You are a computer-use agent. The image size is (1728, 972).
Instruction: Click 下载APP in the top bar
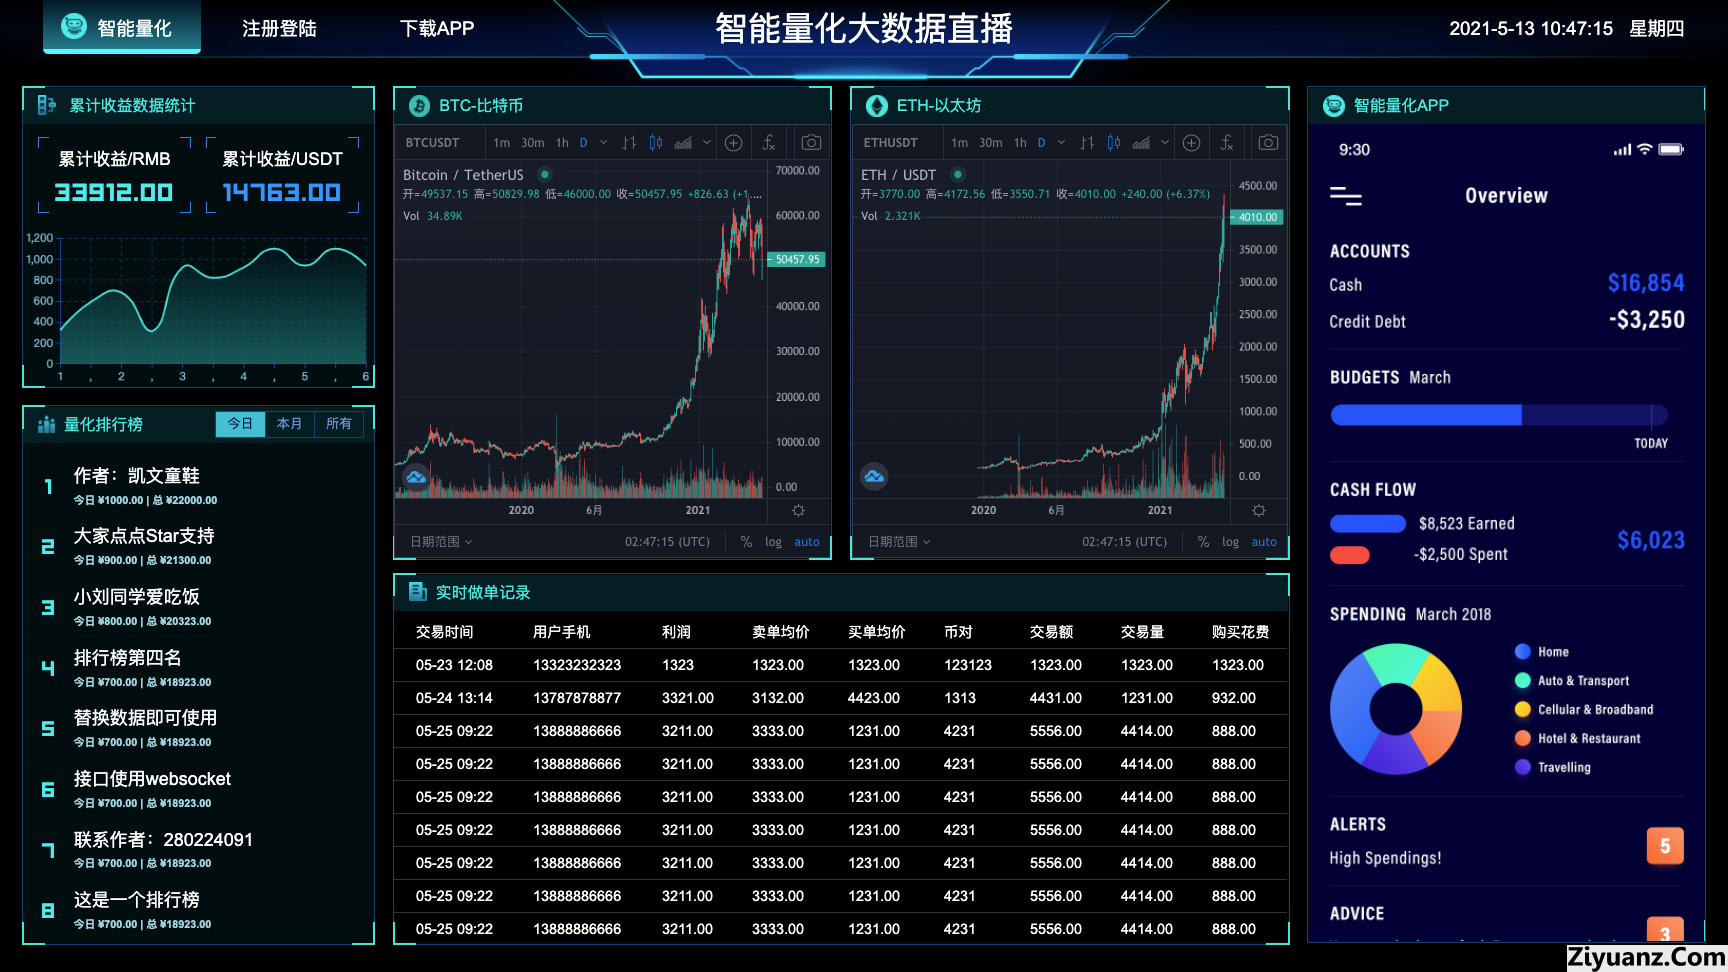tap(437, 29)
